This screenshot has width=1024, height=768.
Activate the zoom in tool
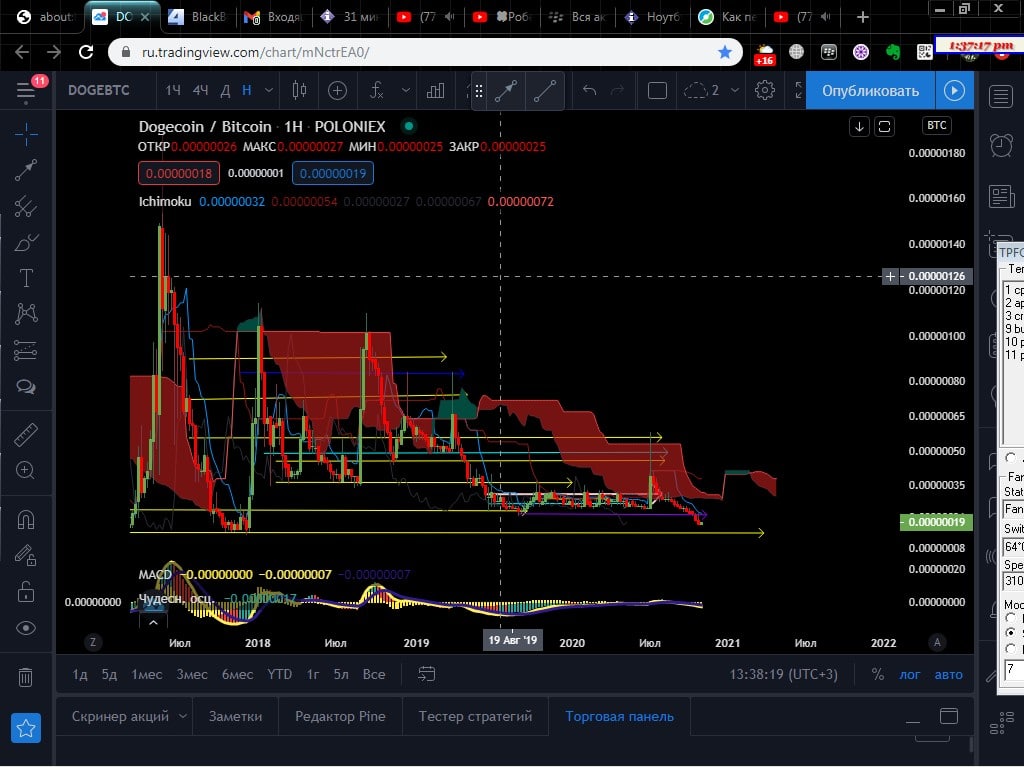(x=26, y=470)
